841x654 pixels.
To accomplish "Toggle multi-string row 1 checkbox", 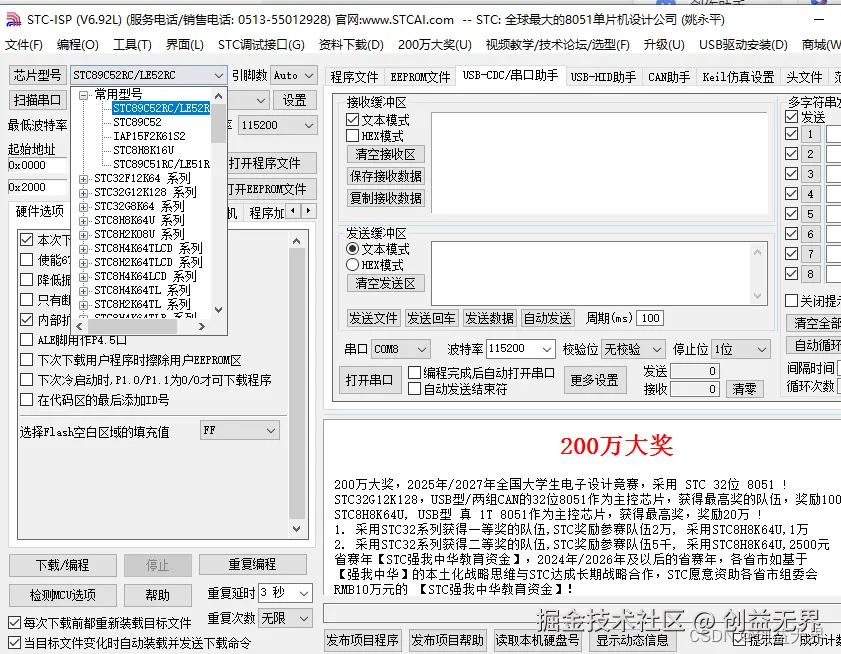I will coord(791,134).
